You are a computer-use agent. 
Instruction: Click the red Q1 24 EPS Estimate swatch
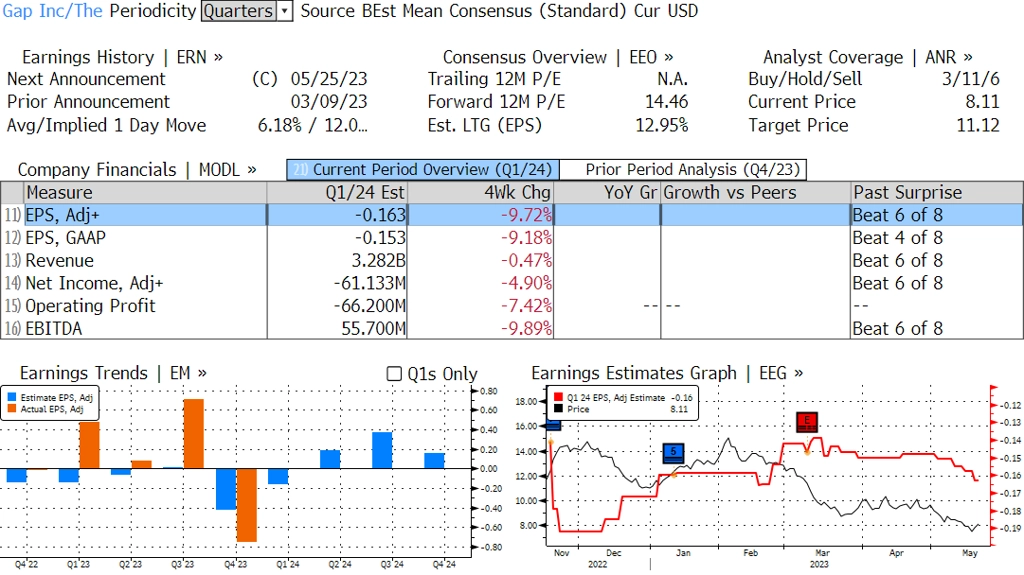pos(558,397)
